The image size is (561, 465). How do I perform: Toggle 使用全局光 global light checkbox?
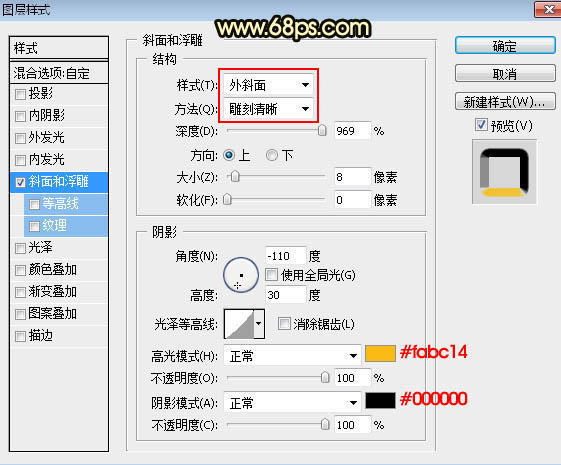tap(272, 275)
